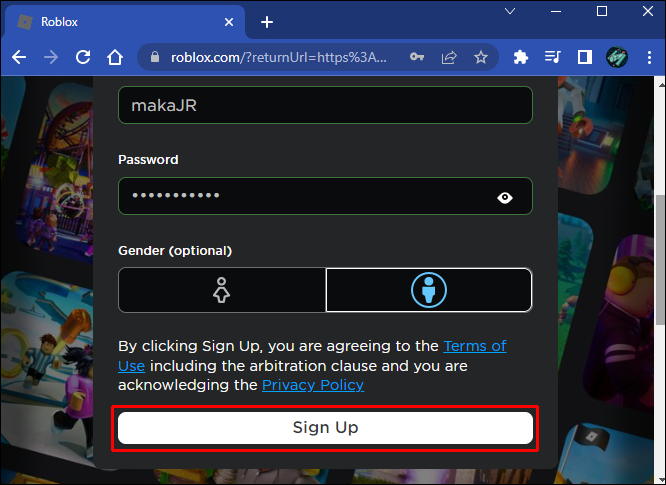Click the page vertical scrollbar thumb
Viewport: 666px width, 485px height.
660,260
